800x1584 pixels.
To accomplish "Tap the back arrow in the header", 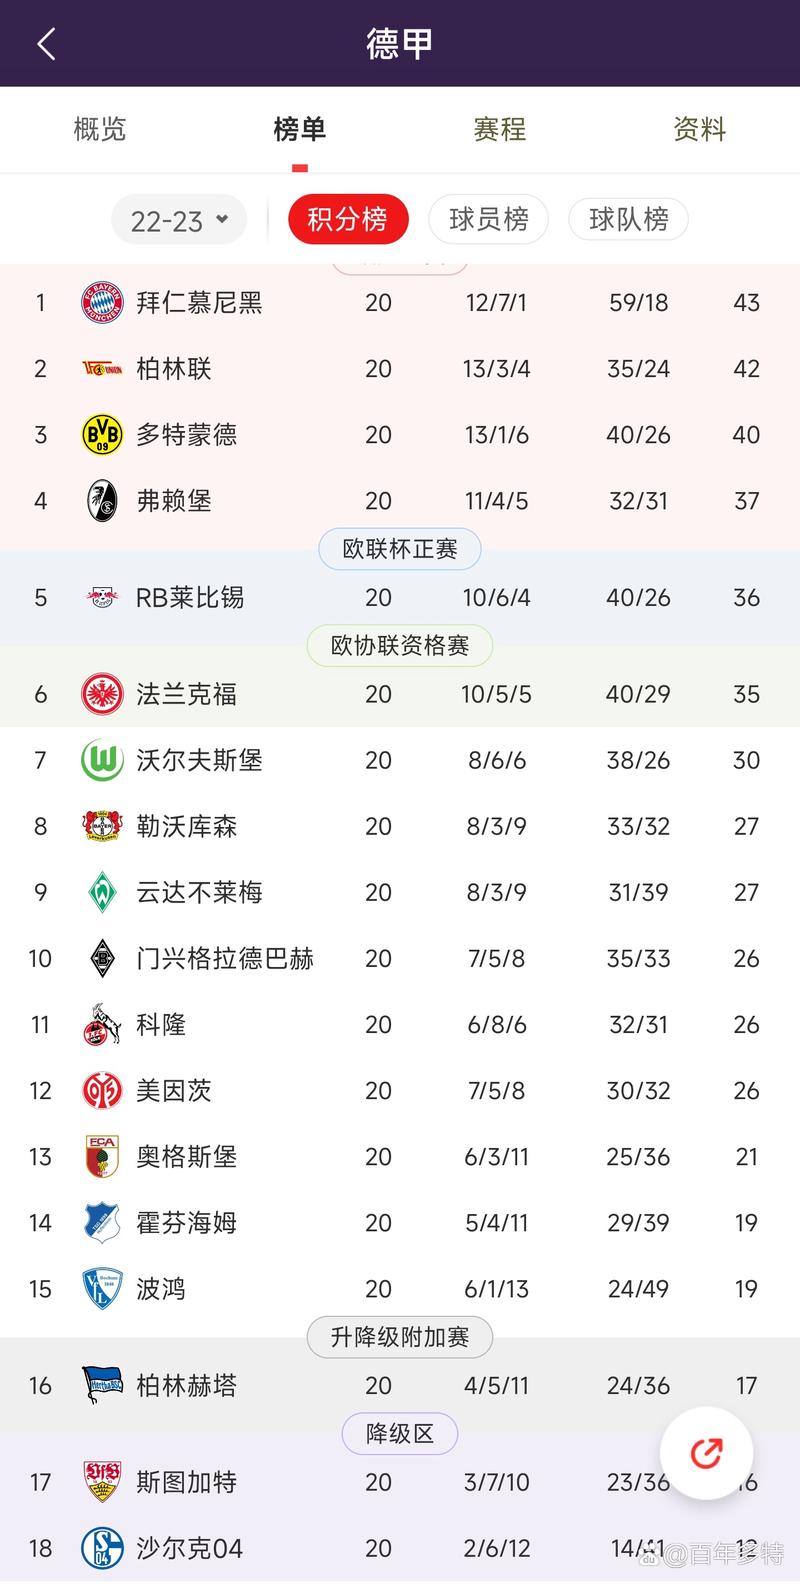I will point(44,43).
